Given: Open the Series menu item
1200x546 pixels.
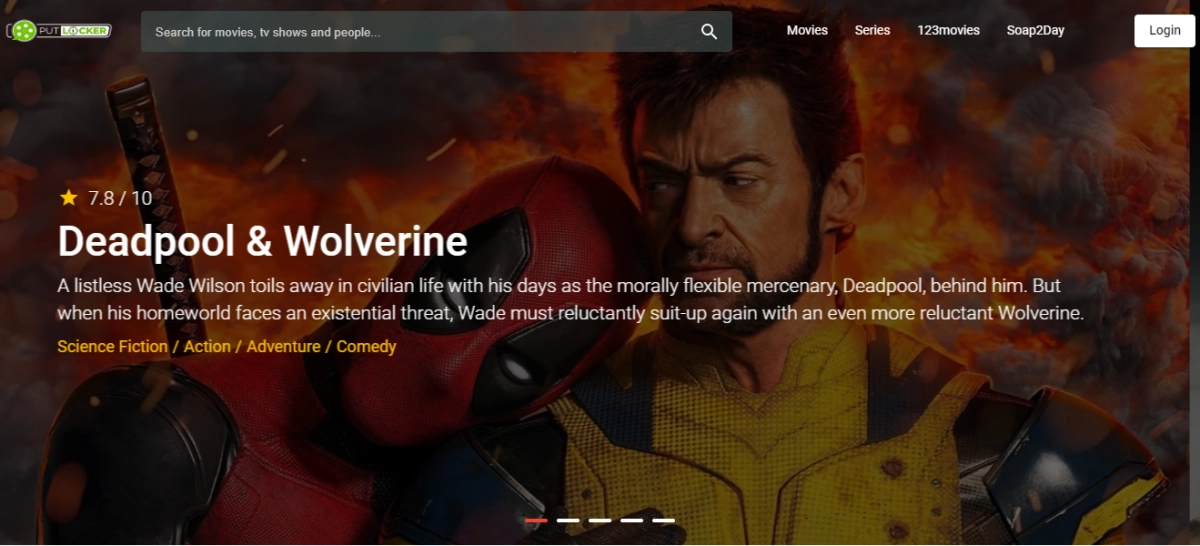Looking at the screenshot, I should click(x=872, y=30).
